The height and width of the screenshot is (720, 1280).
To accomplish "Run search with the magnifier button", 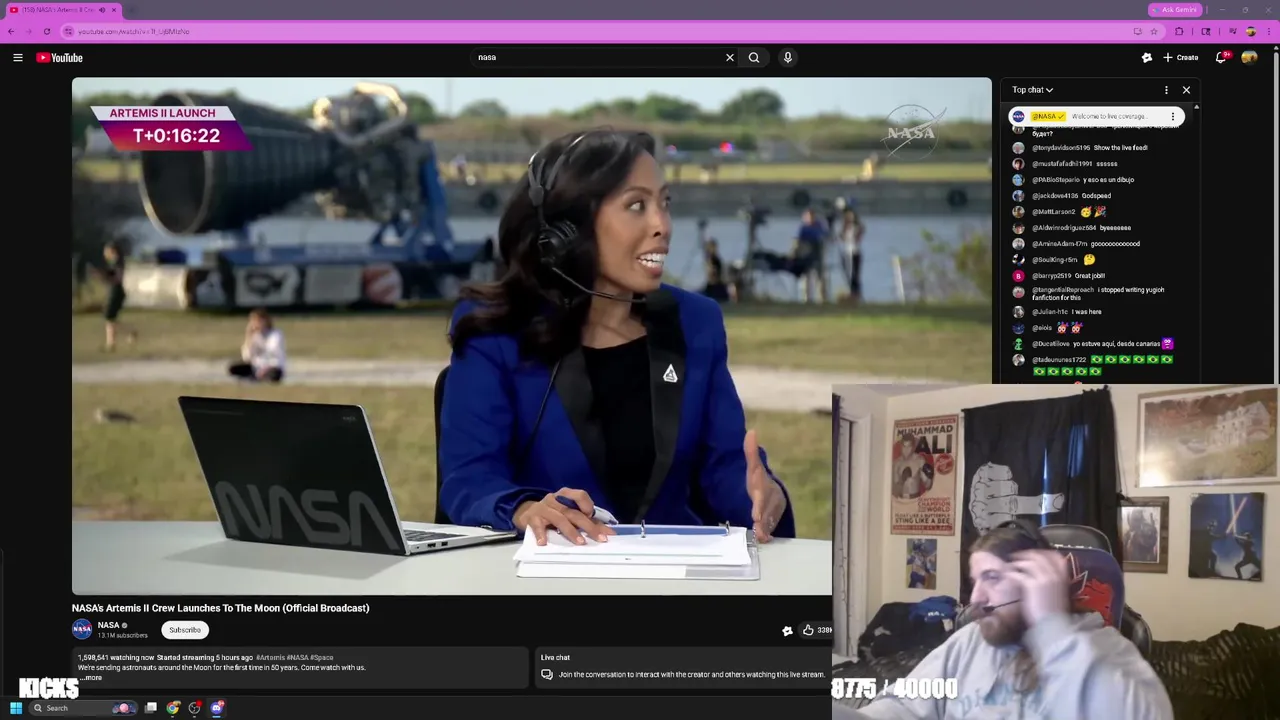I will (x=754, y=58).
